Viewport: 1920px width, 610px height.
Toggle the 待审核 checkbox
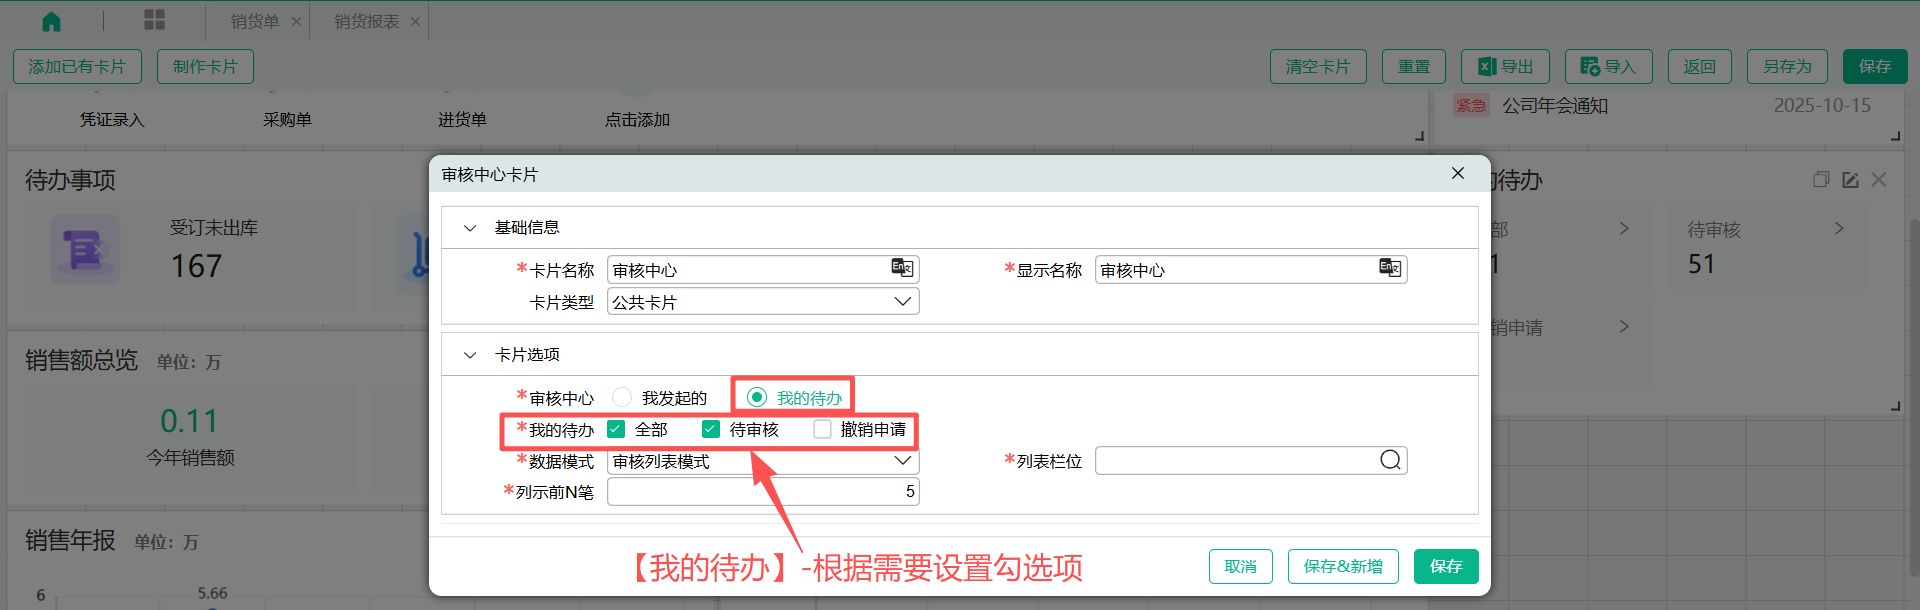711,430
